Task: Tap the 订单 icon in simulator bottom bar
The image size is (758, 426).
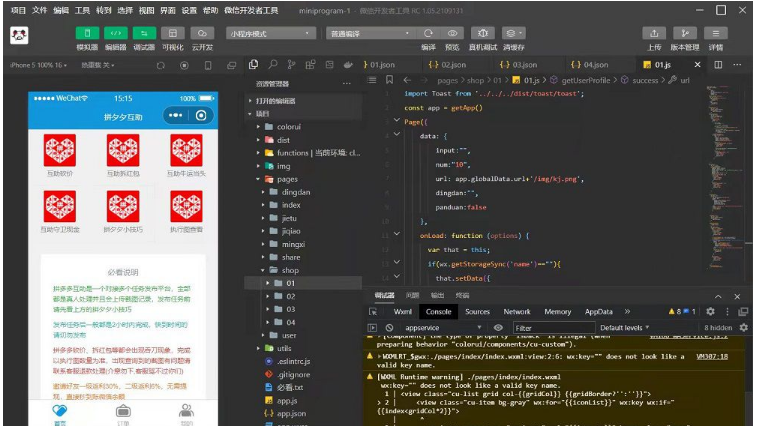Action: click(x=123, y=412)
